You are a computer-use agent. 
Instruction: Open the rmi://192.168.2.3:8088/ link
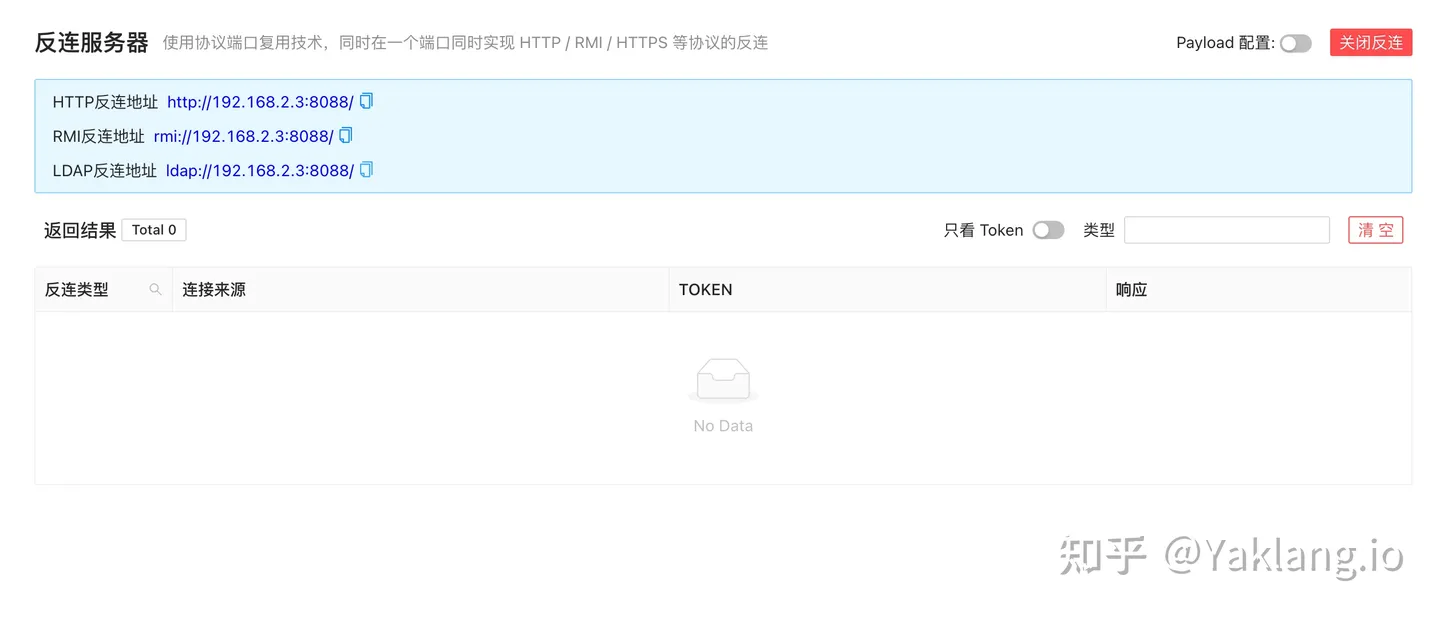[243, 136]
